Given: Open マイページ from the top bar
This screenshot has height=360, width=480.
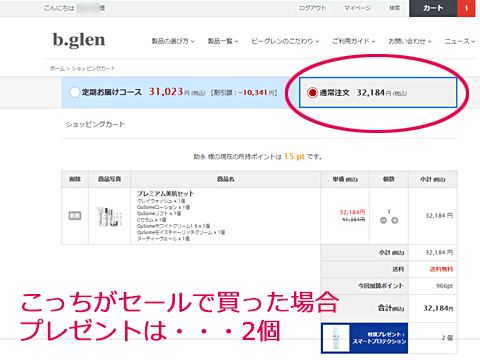Looking at the screenshot, I should (357, 8).
